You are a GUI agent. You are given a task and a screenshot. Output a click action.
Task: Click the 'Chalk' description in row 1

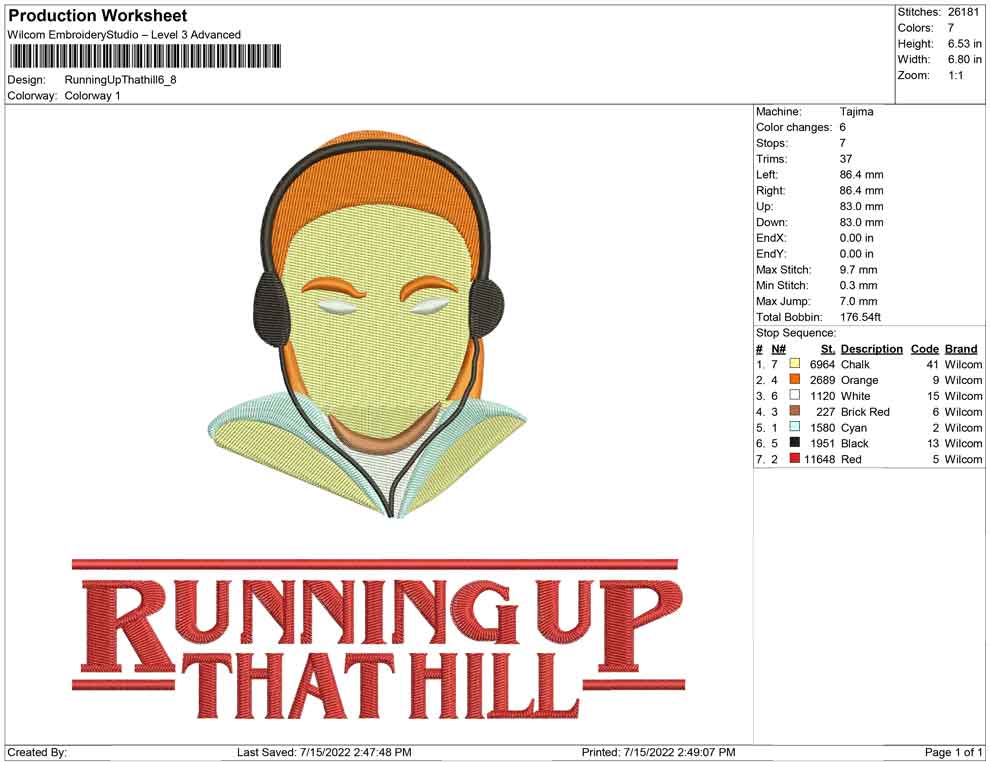855,364
